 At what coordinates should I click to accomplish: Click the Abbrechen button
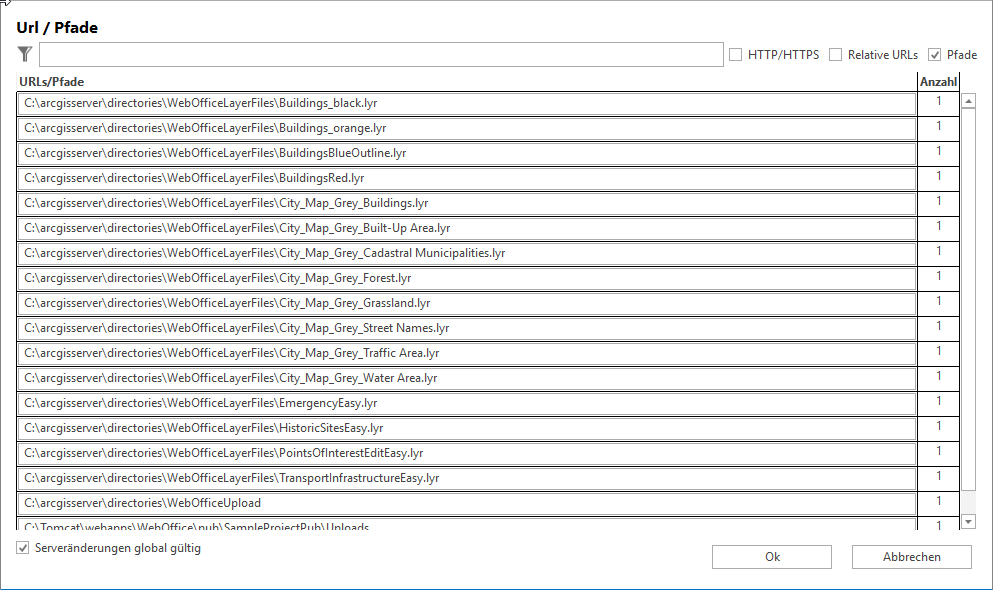point(911,557)
